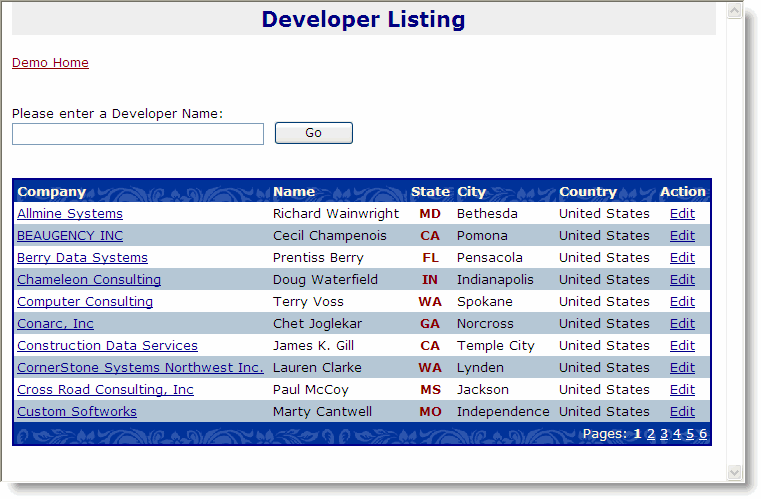Click the city Independence
The width and height of the screenshot is (761, 499).
click(x=503, y=412)
